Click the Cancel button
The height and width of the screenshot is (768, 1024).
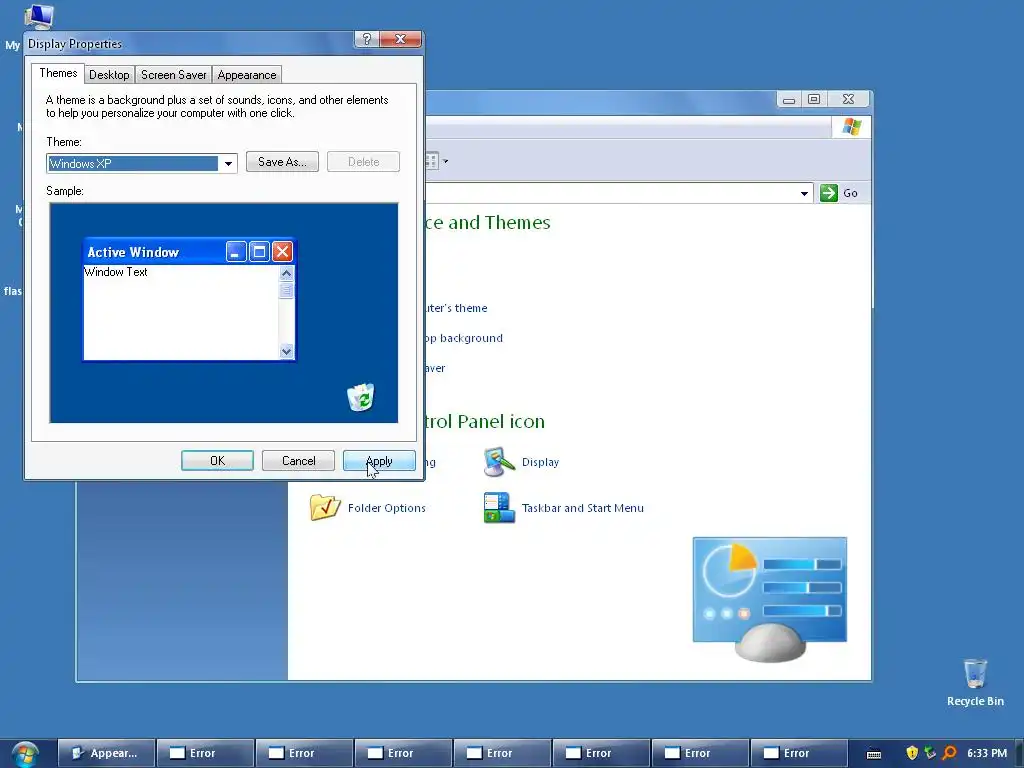point(298,461)
